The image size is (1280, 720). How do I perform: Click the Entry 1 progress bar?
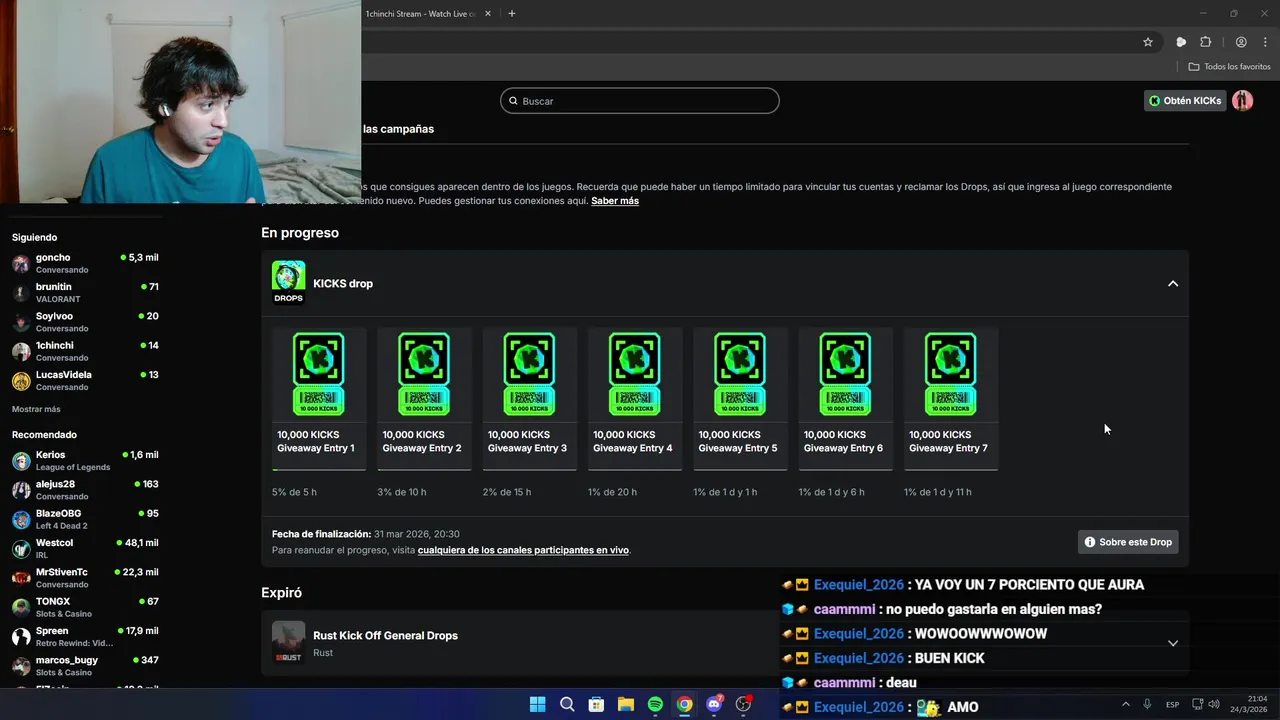tap(319, 469)
